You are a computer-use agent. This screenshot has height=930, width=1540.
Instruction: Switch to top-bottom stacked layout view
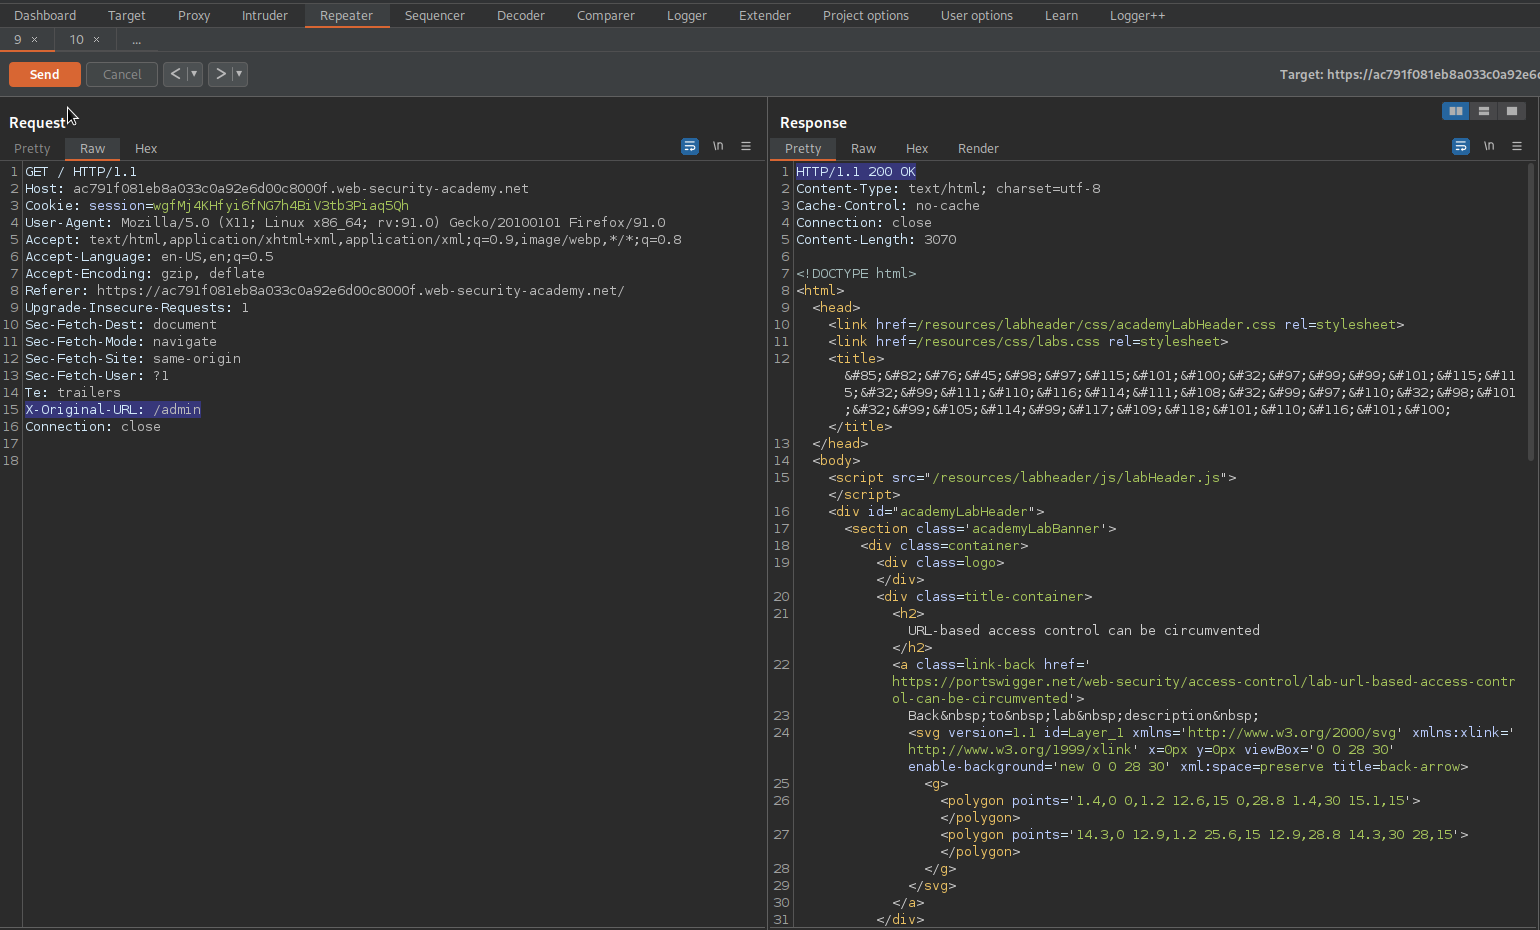point(1484,111)
